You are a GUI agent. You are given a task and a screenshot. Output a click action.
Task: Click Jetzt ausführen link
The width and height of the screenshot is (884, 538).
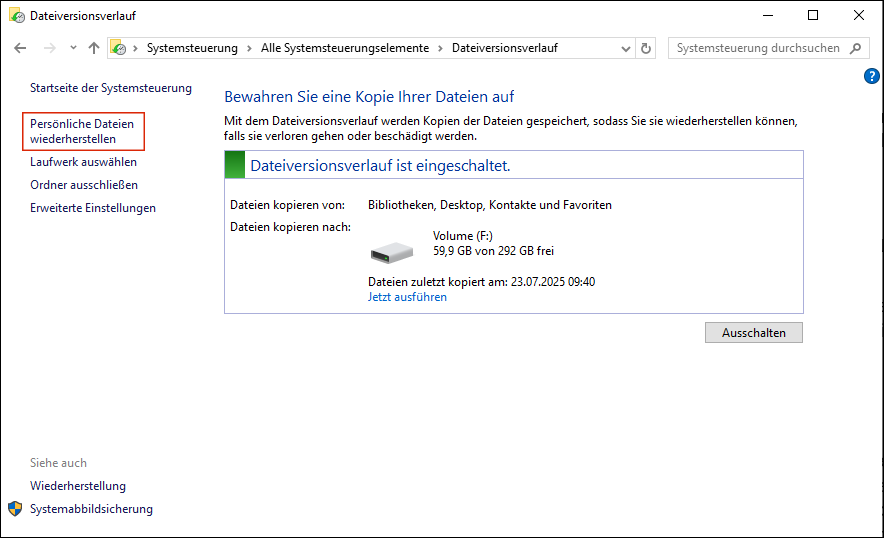(x=407, y=297)
